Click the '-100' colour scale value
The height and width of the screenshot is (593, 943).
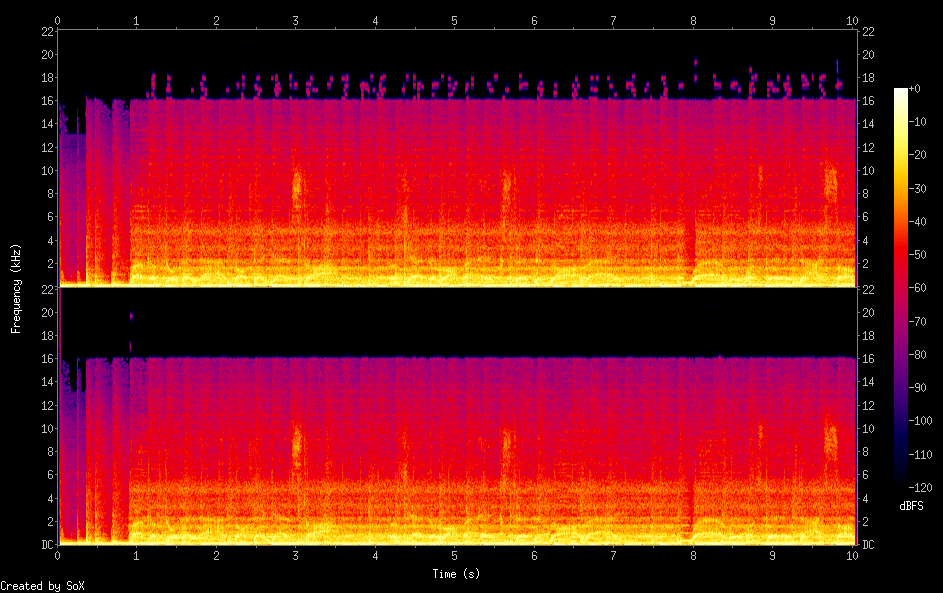(920, 420)
